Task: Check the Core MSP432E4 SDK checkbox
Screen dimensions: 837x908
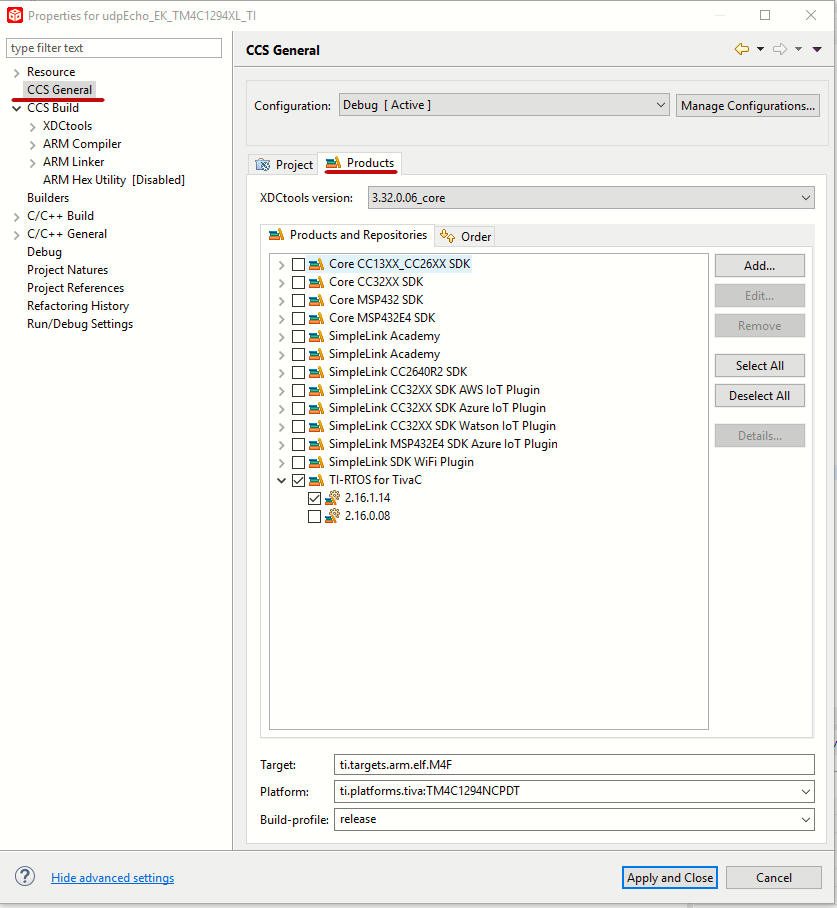Action: click(298, 318)
